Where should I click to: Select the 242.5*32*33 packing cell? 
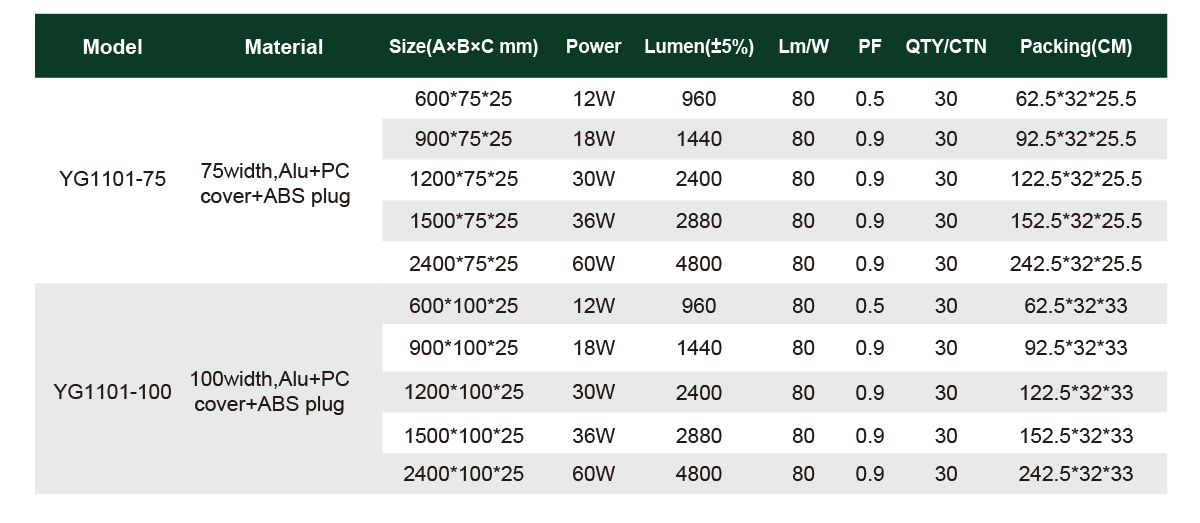pyautogui.click(x=1076, y=475)
